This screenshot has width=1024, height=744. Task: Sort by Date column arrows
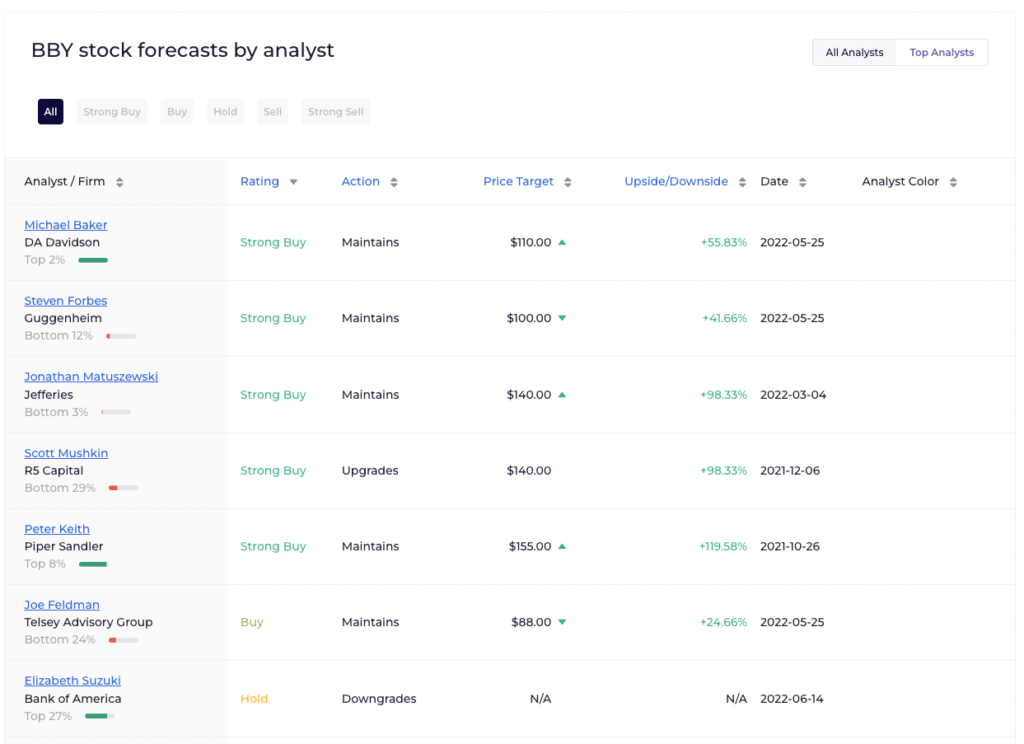click(803, 182)
